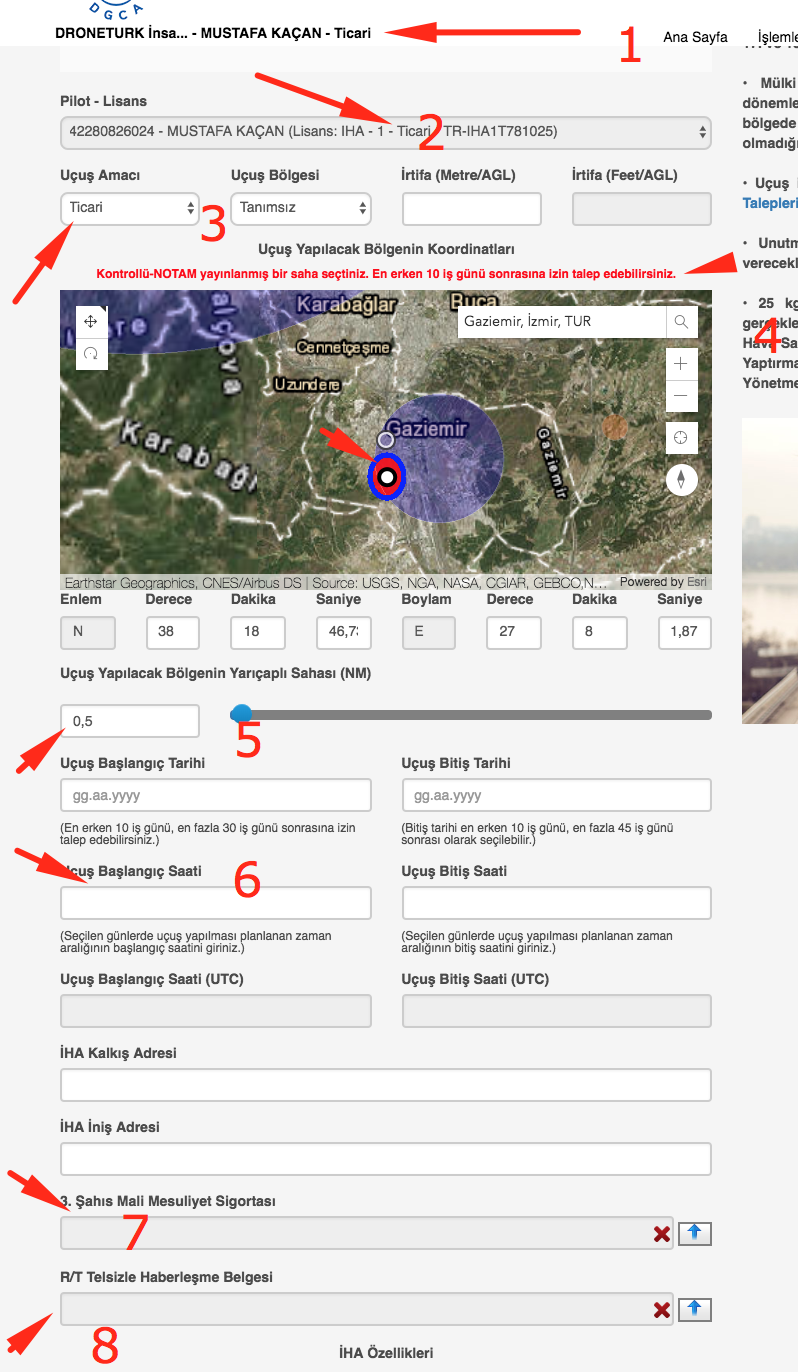Click the Uçuş Başlangıç Tarihi date field
This screenshot has width=798, height=1372.
tap(216, 795)
